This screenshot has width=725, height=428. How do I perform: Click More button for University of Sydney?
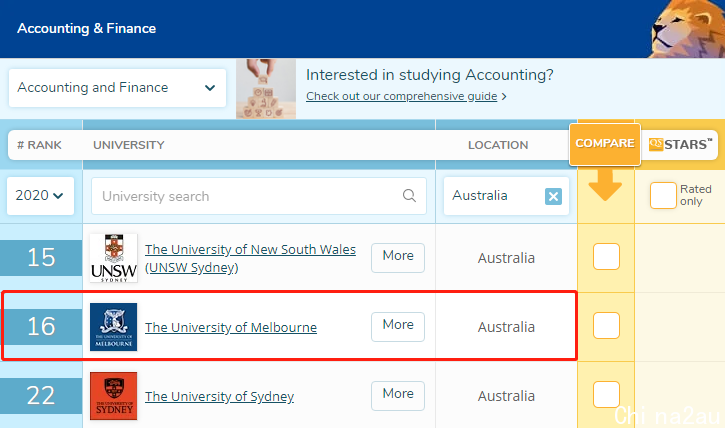[x=398, y=396]
